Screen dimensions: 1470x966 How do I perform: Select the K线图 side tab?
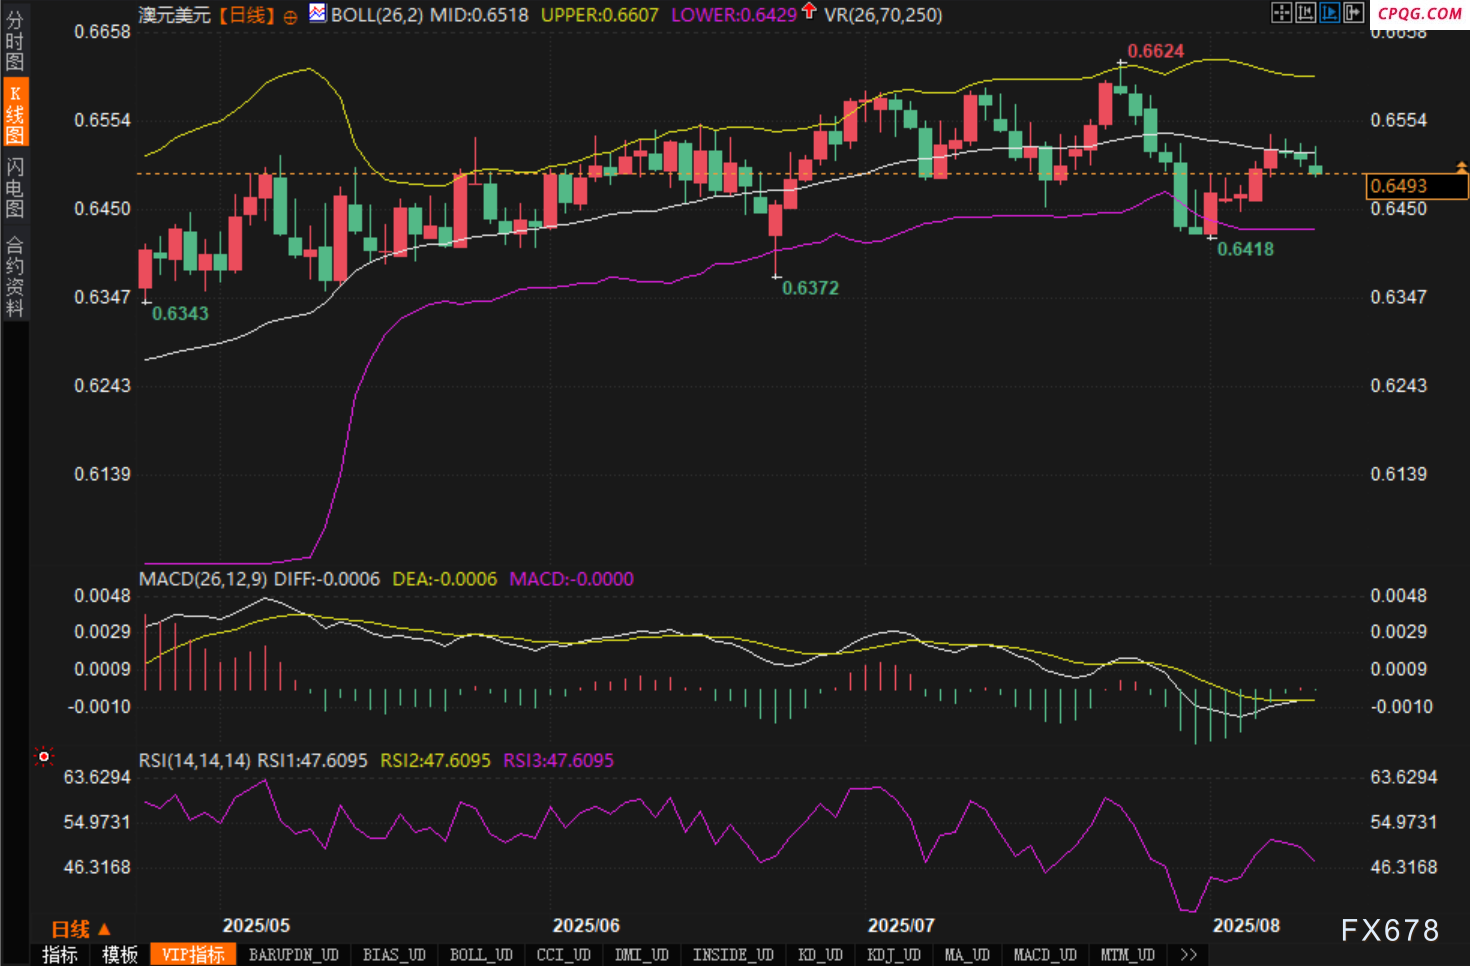click(15, 112)
